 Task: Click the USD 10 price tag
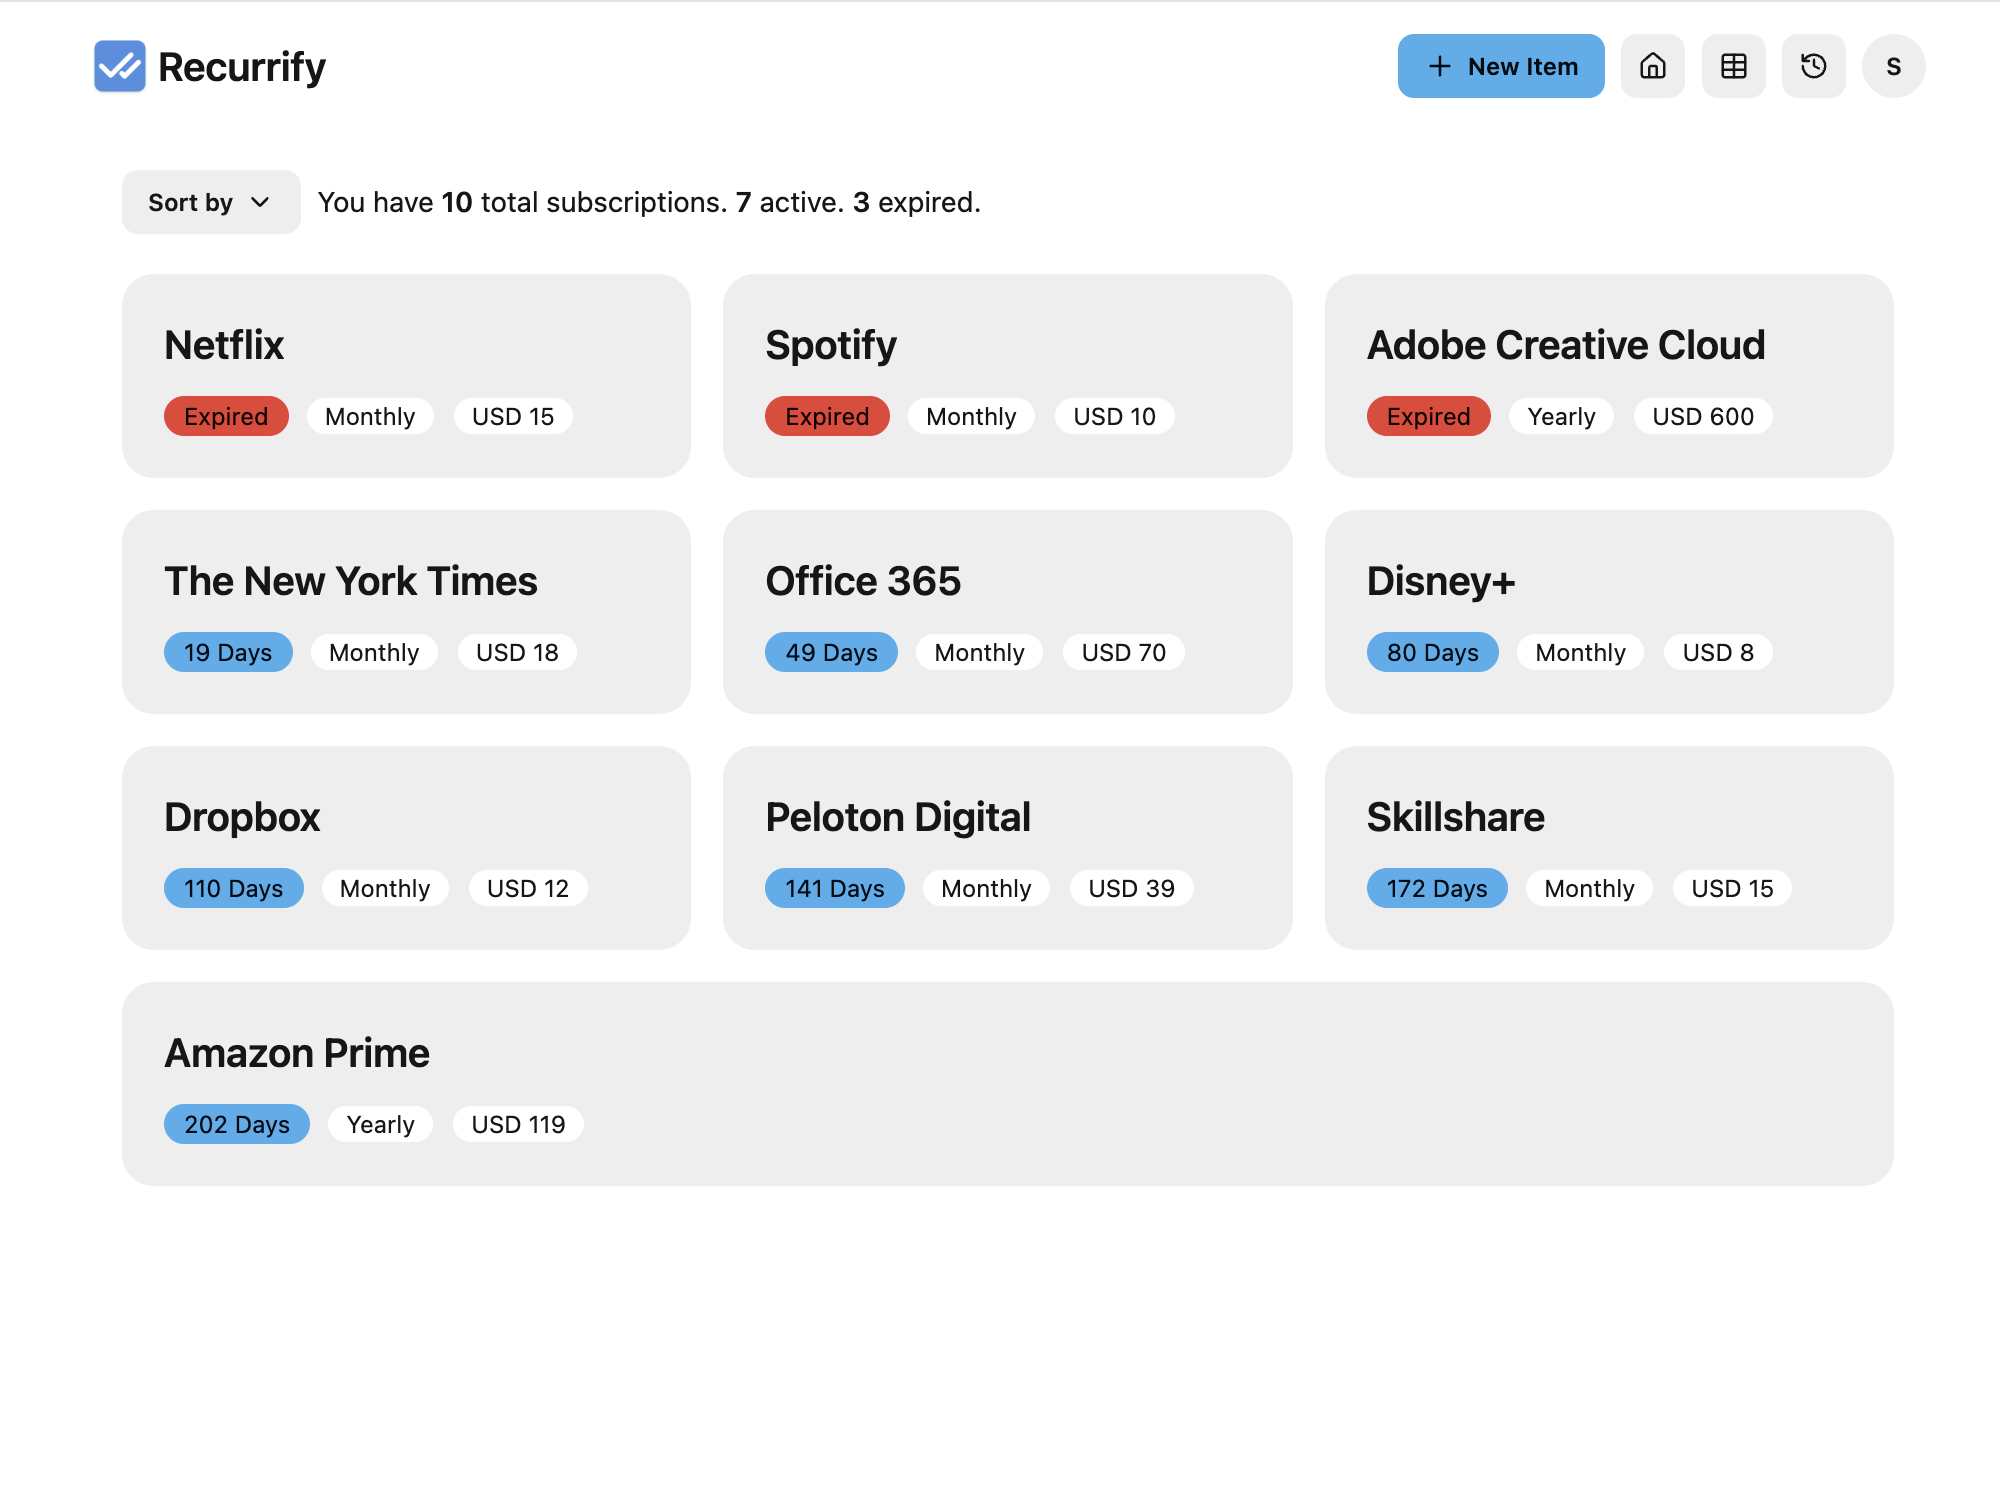(1114, 416)
